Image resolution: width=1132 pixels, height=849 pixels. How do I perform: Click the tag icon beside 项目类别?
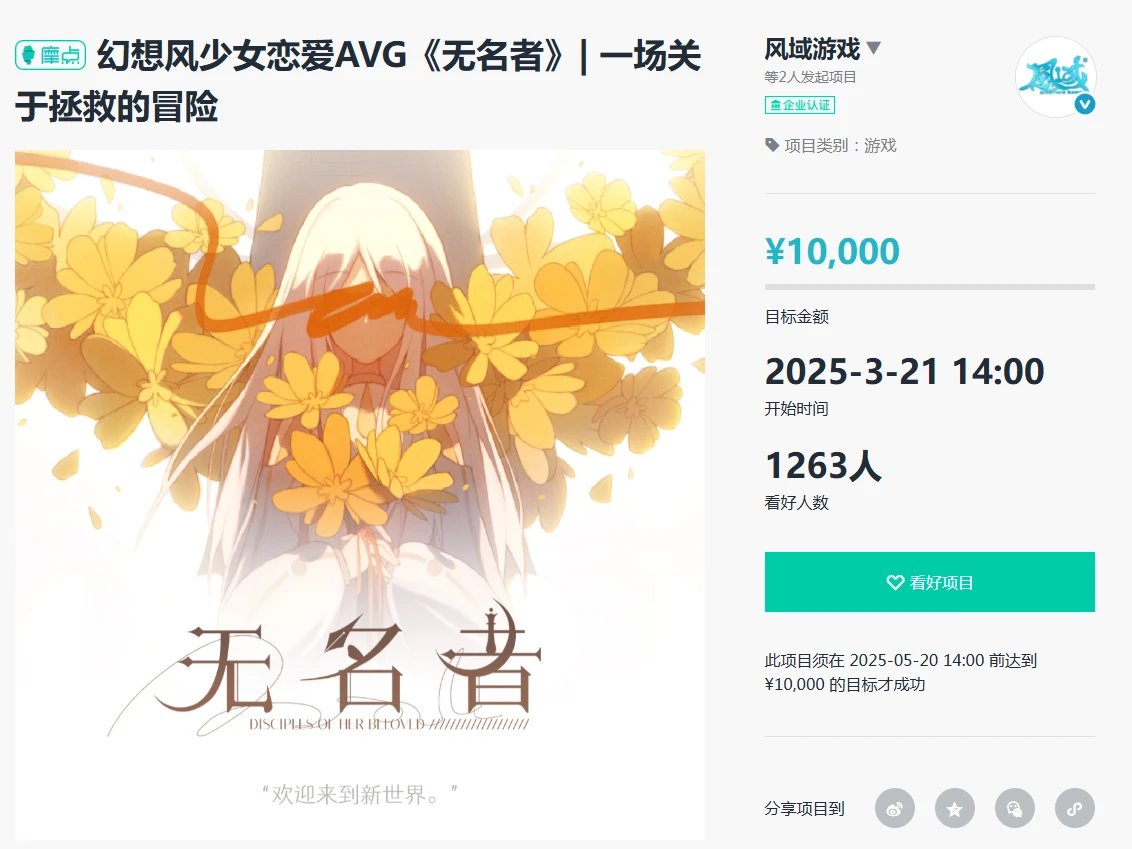[x=772, y=145]
